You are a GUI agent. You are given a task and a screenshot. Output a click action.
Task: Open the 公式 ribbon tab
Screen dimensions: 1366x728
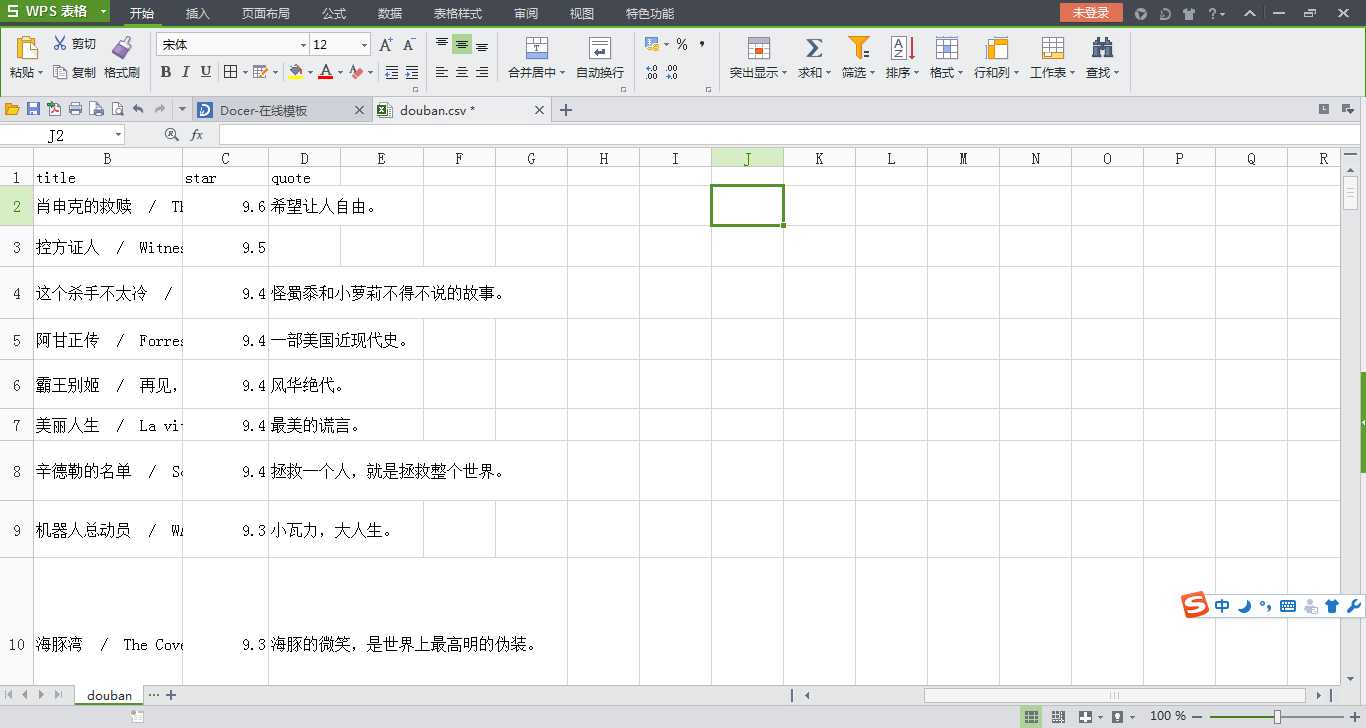click(334, 13)
